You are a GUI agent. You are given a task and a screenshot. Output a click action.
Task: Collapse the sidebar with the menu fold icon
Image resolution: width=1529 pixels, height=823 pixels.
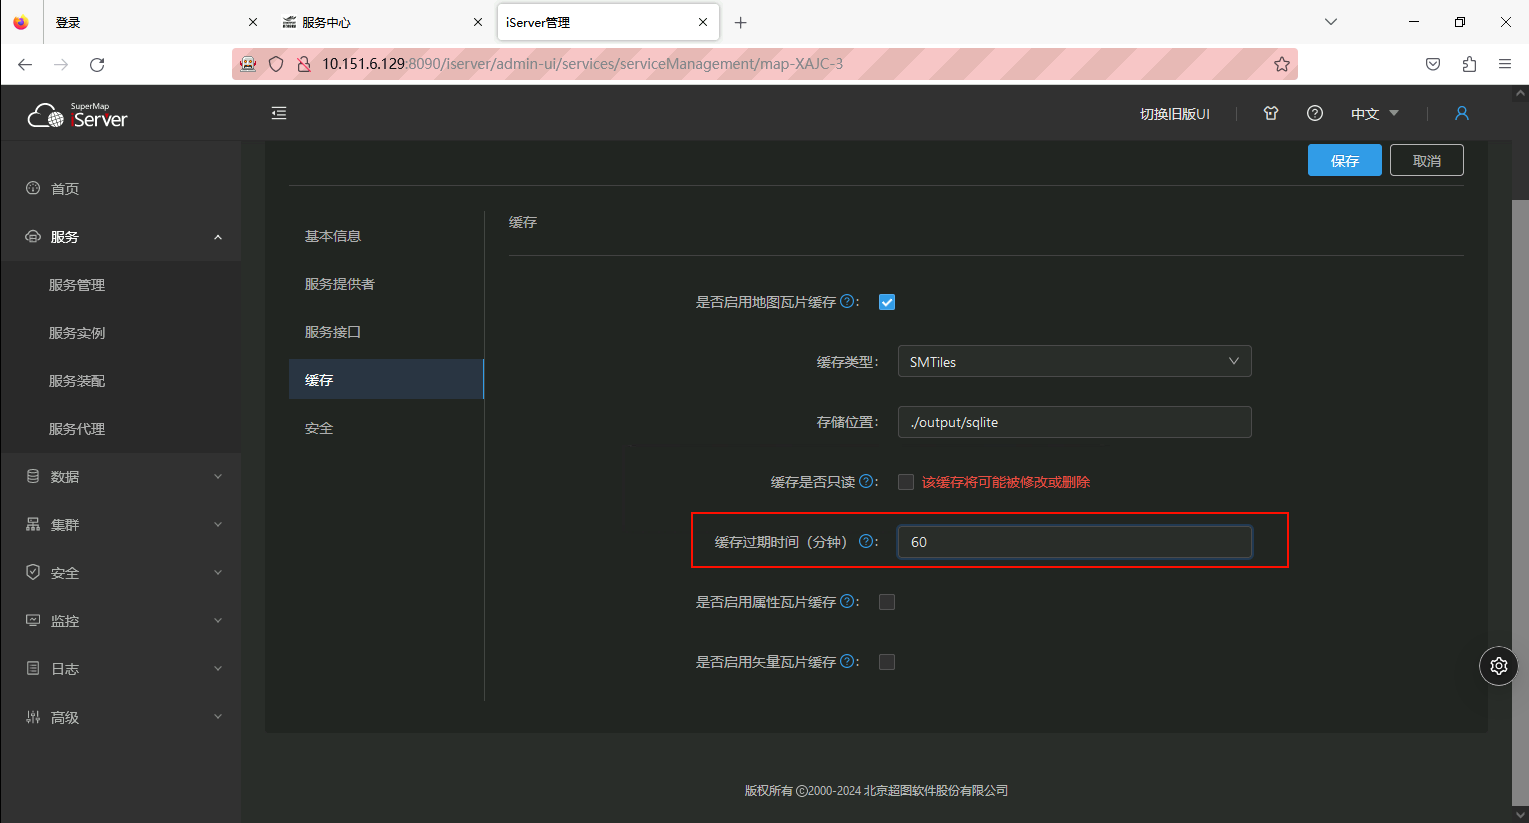coord(279,113)
